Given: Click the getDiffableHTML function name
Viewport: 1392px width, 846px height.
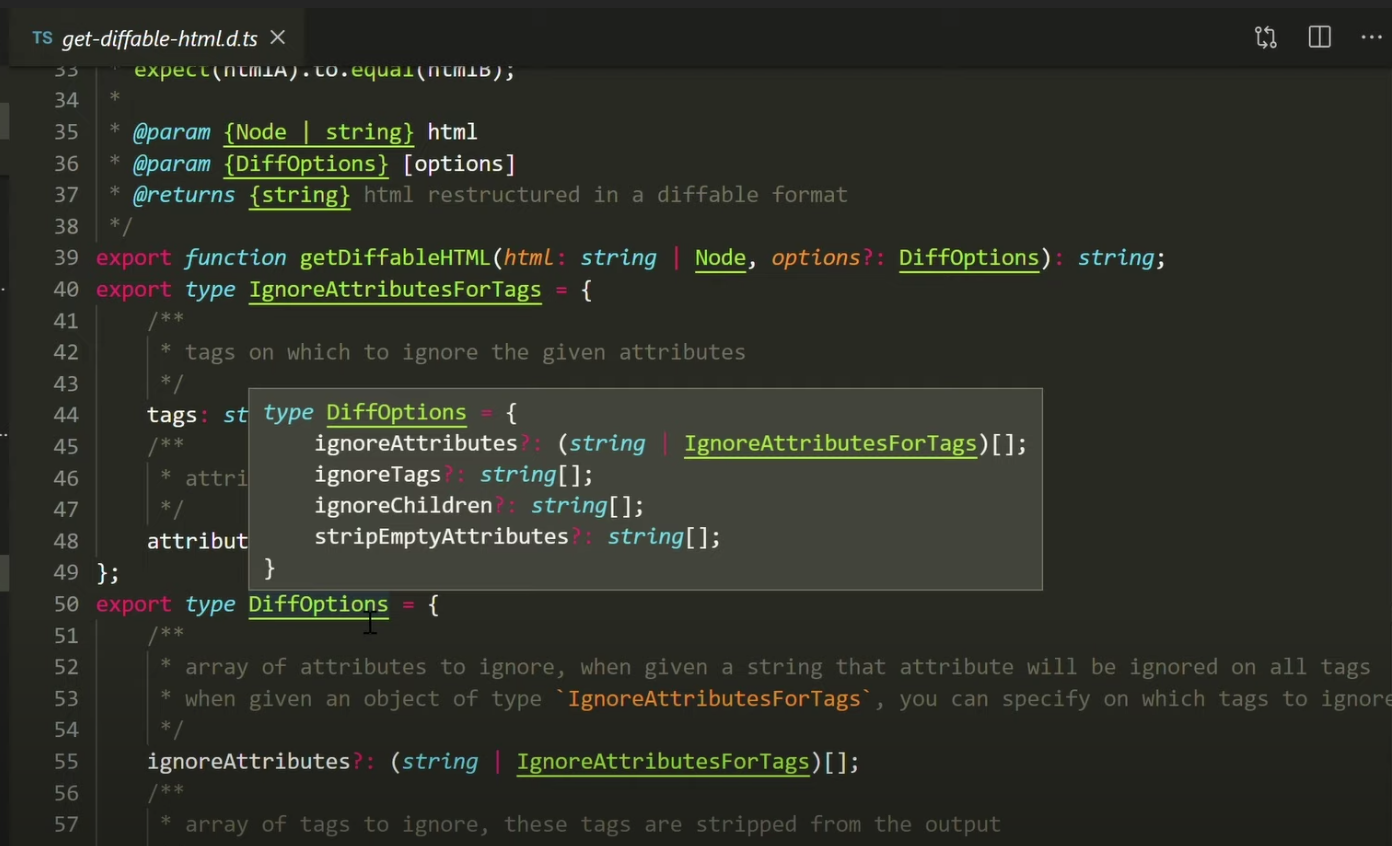Looking at the screenshot, I should point(396,258).
